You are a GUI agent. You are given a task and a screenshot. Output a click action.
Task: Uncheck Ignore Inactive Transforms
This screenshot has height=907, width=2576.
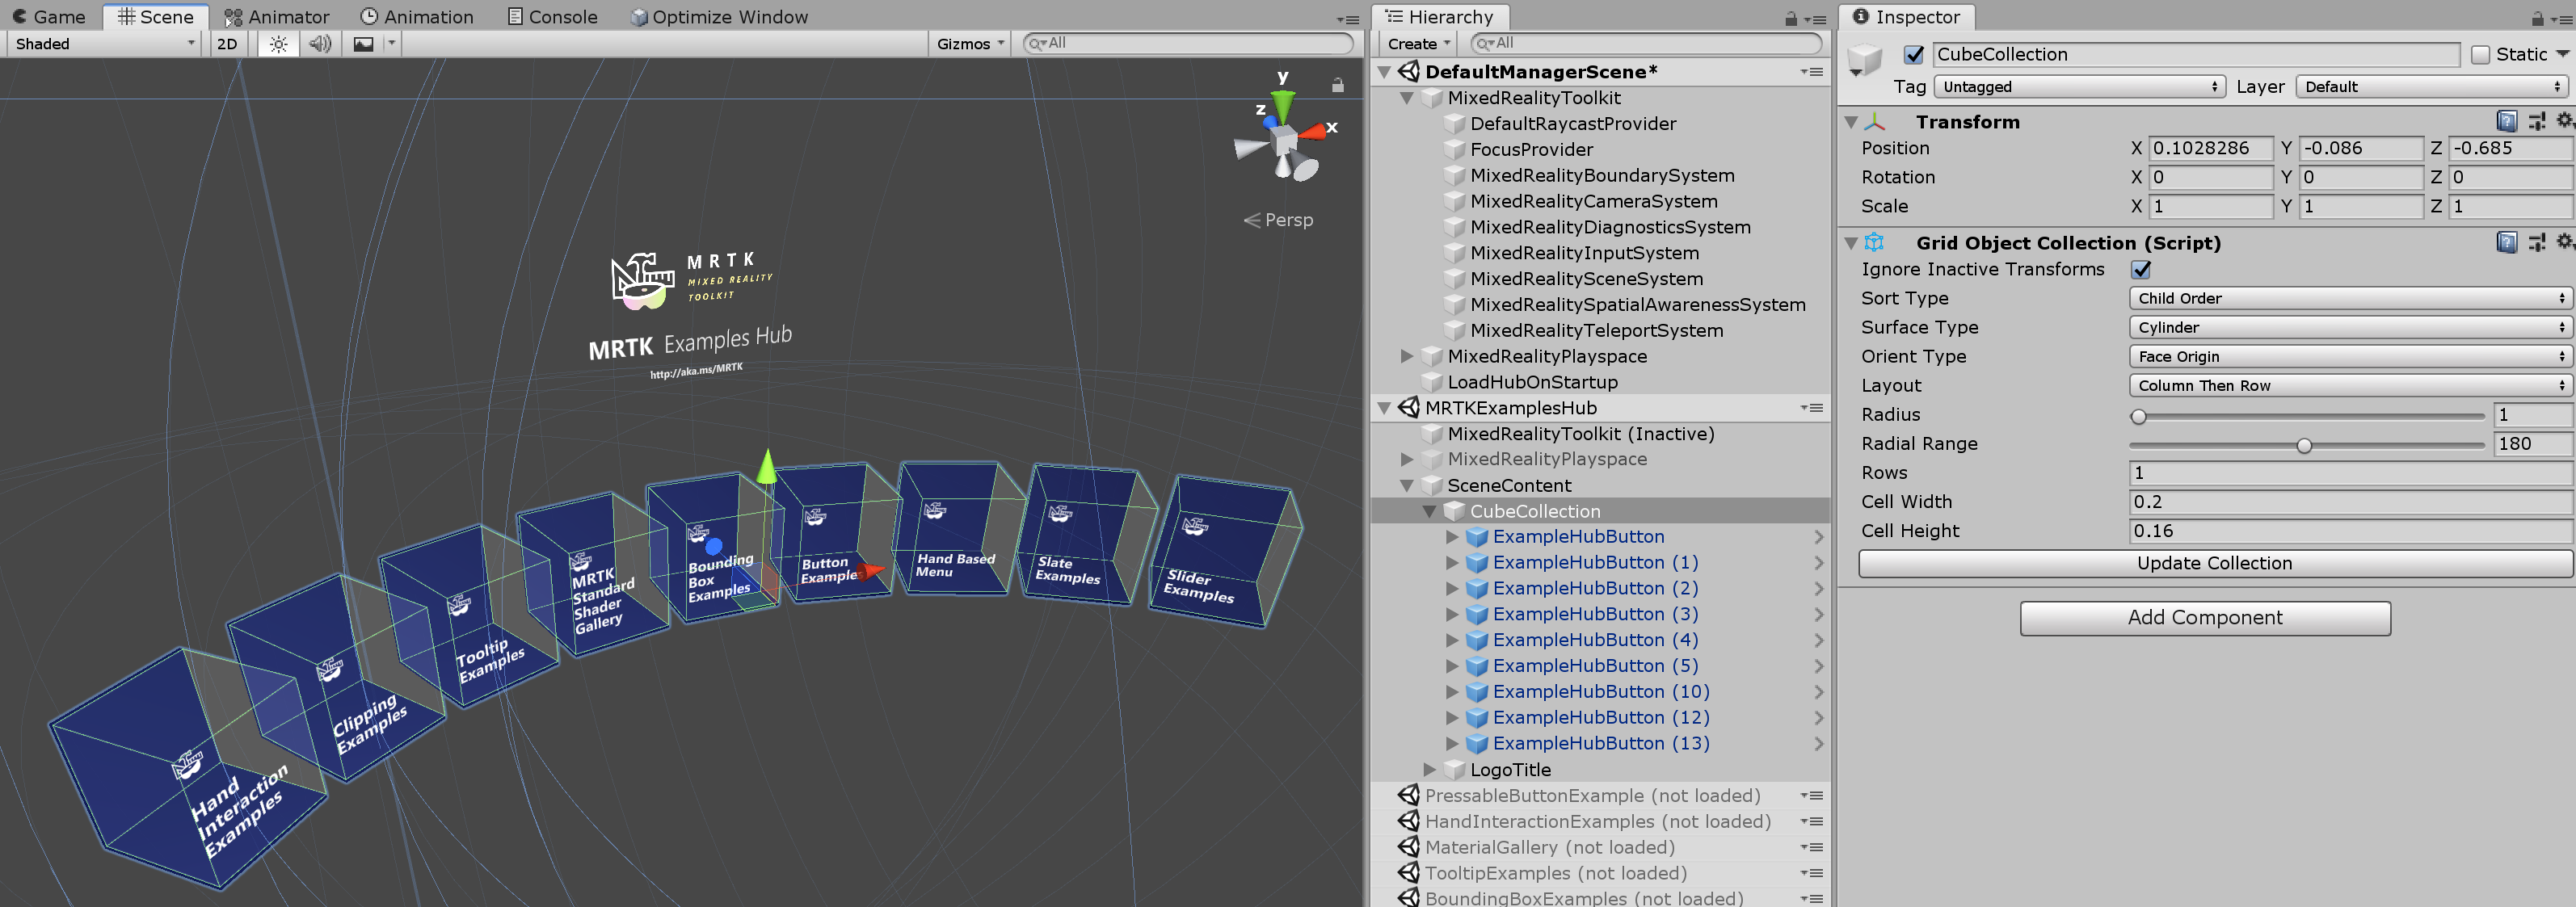click(x=2140, y=269)
